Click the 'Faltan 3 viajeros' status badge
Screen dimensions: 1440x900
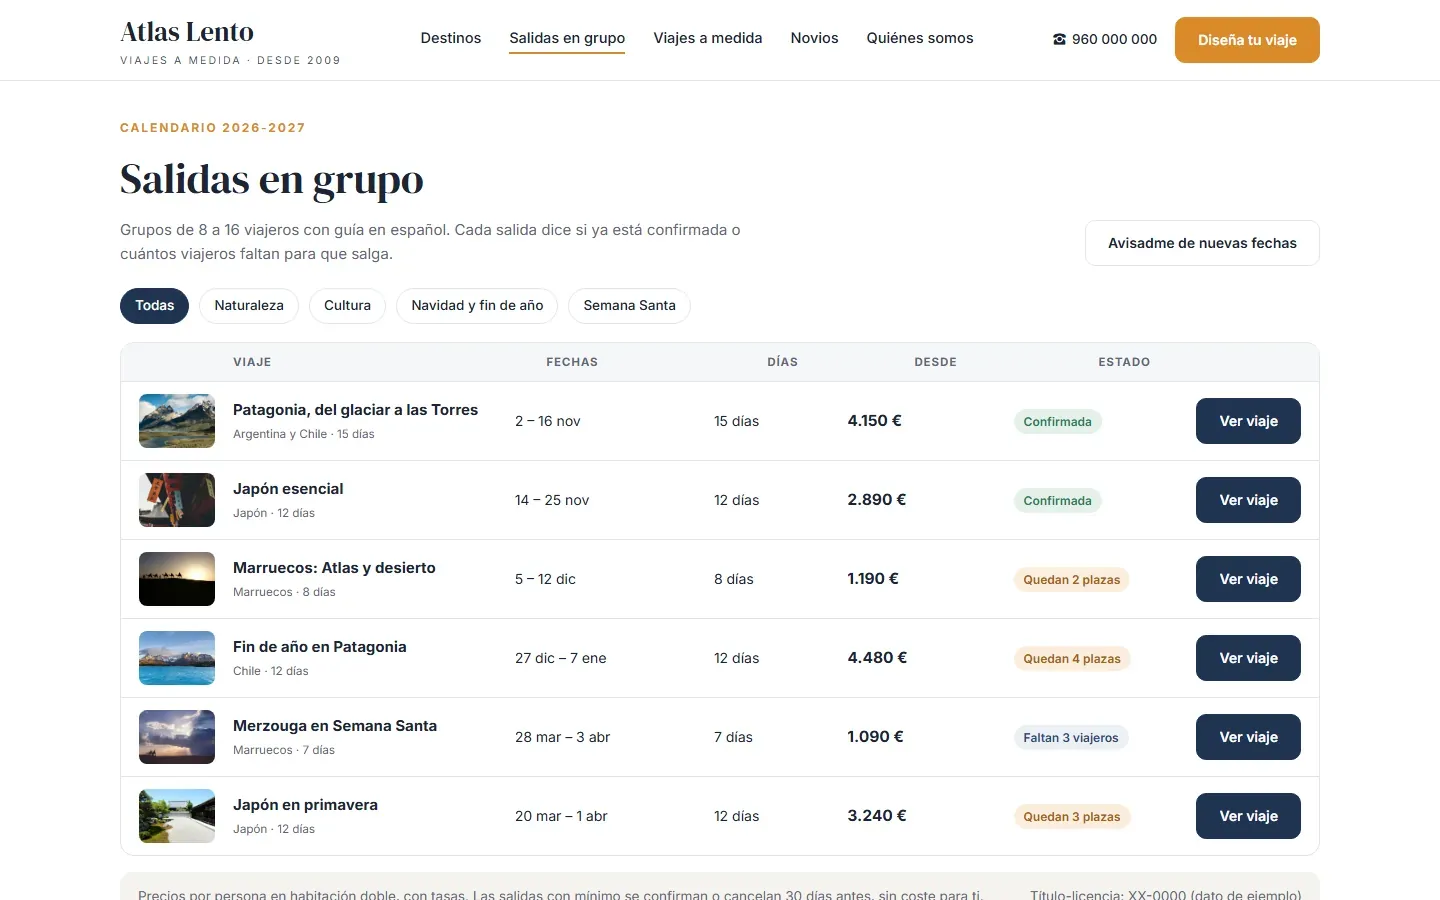click(x=1070, y=738)
